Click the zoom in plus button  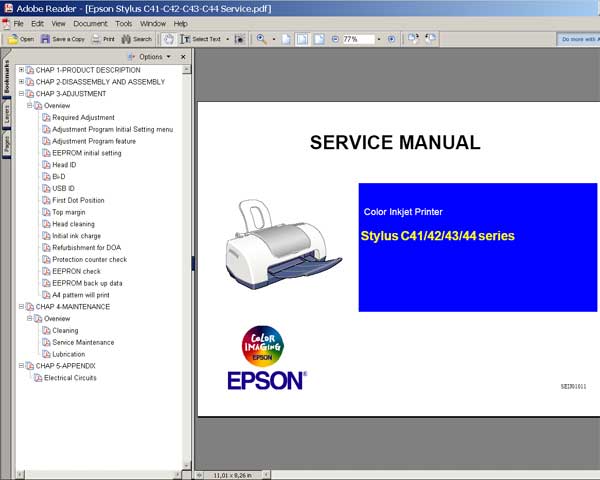391,39
